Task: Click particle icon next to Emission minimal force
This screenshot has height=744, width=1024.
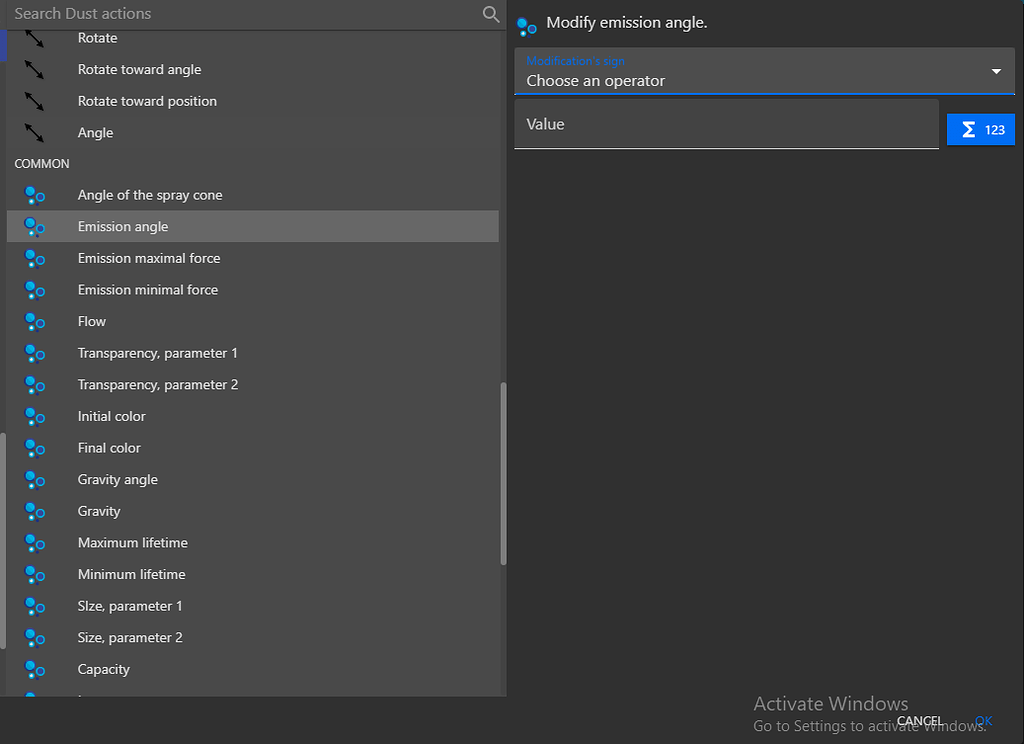Action: [x=34, y=290]
